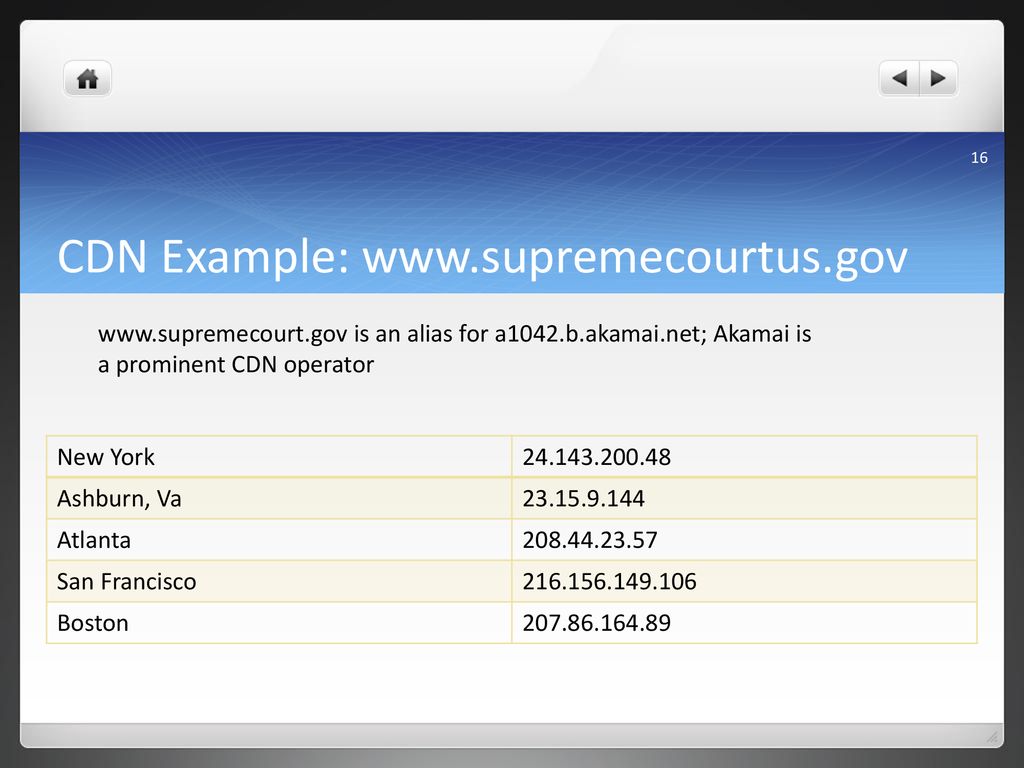Screen dimensions: 1024x768
Task: Click the 23.15.9.144 IP cell
Action: pos(744,498)
